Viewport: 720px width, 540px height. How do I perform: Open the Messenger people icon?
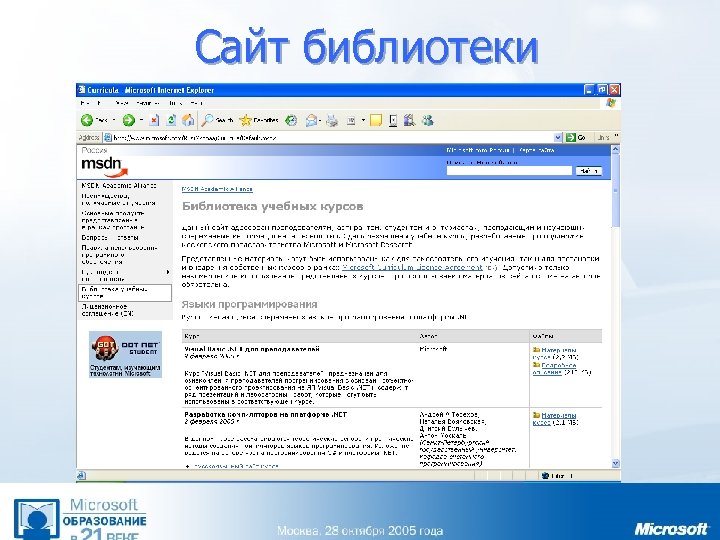(428, 120)
